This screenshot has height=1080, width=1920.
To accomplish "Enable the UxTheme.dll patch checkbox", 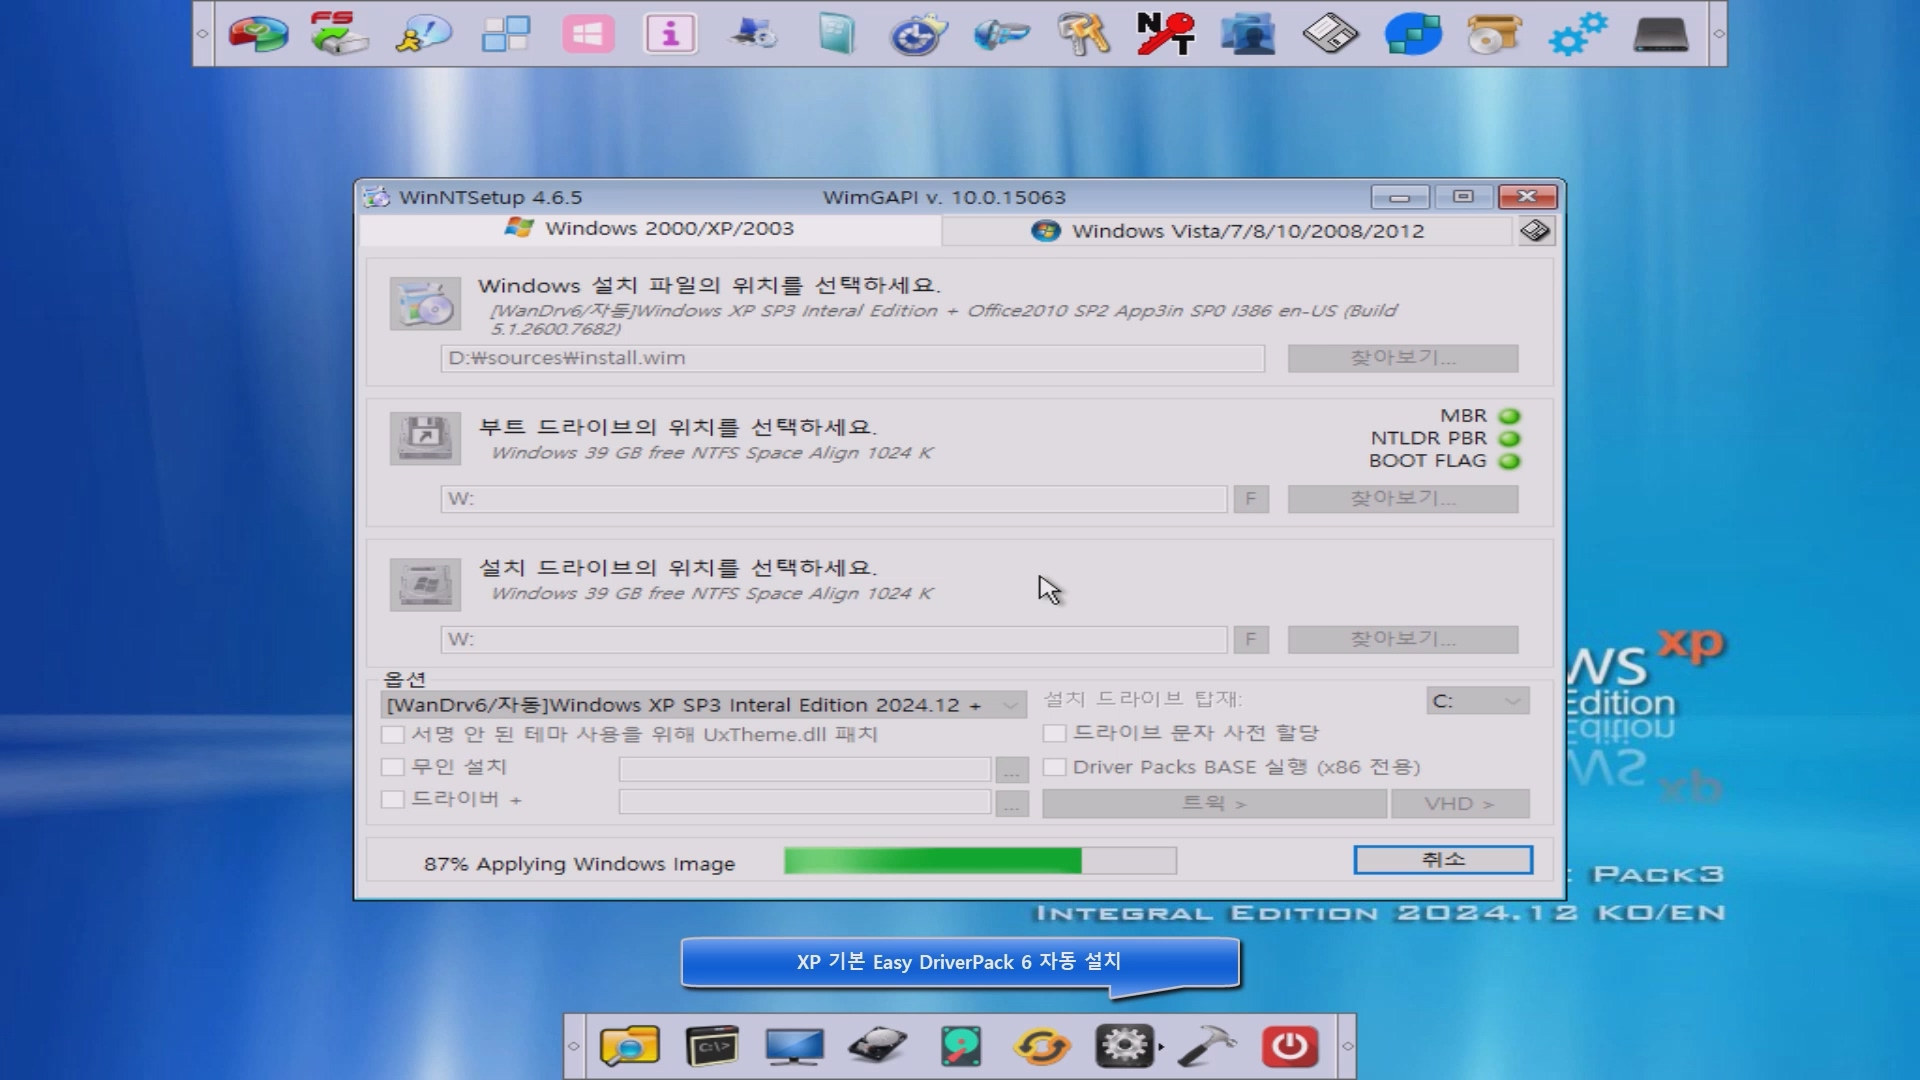I will (x=393, y=735).
